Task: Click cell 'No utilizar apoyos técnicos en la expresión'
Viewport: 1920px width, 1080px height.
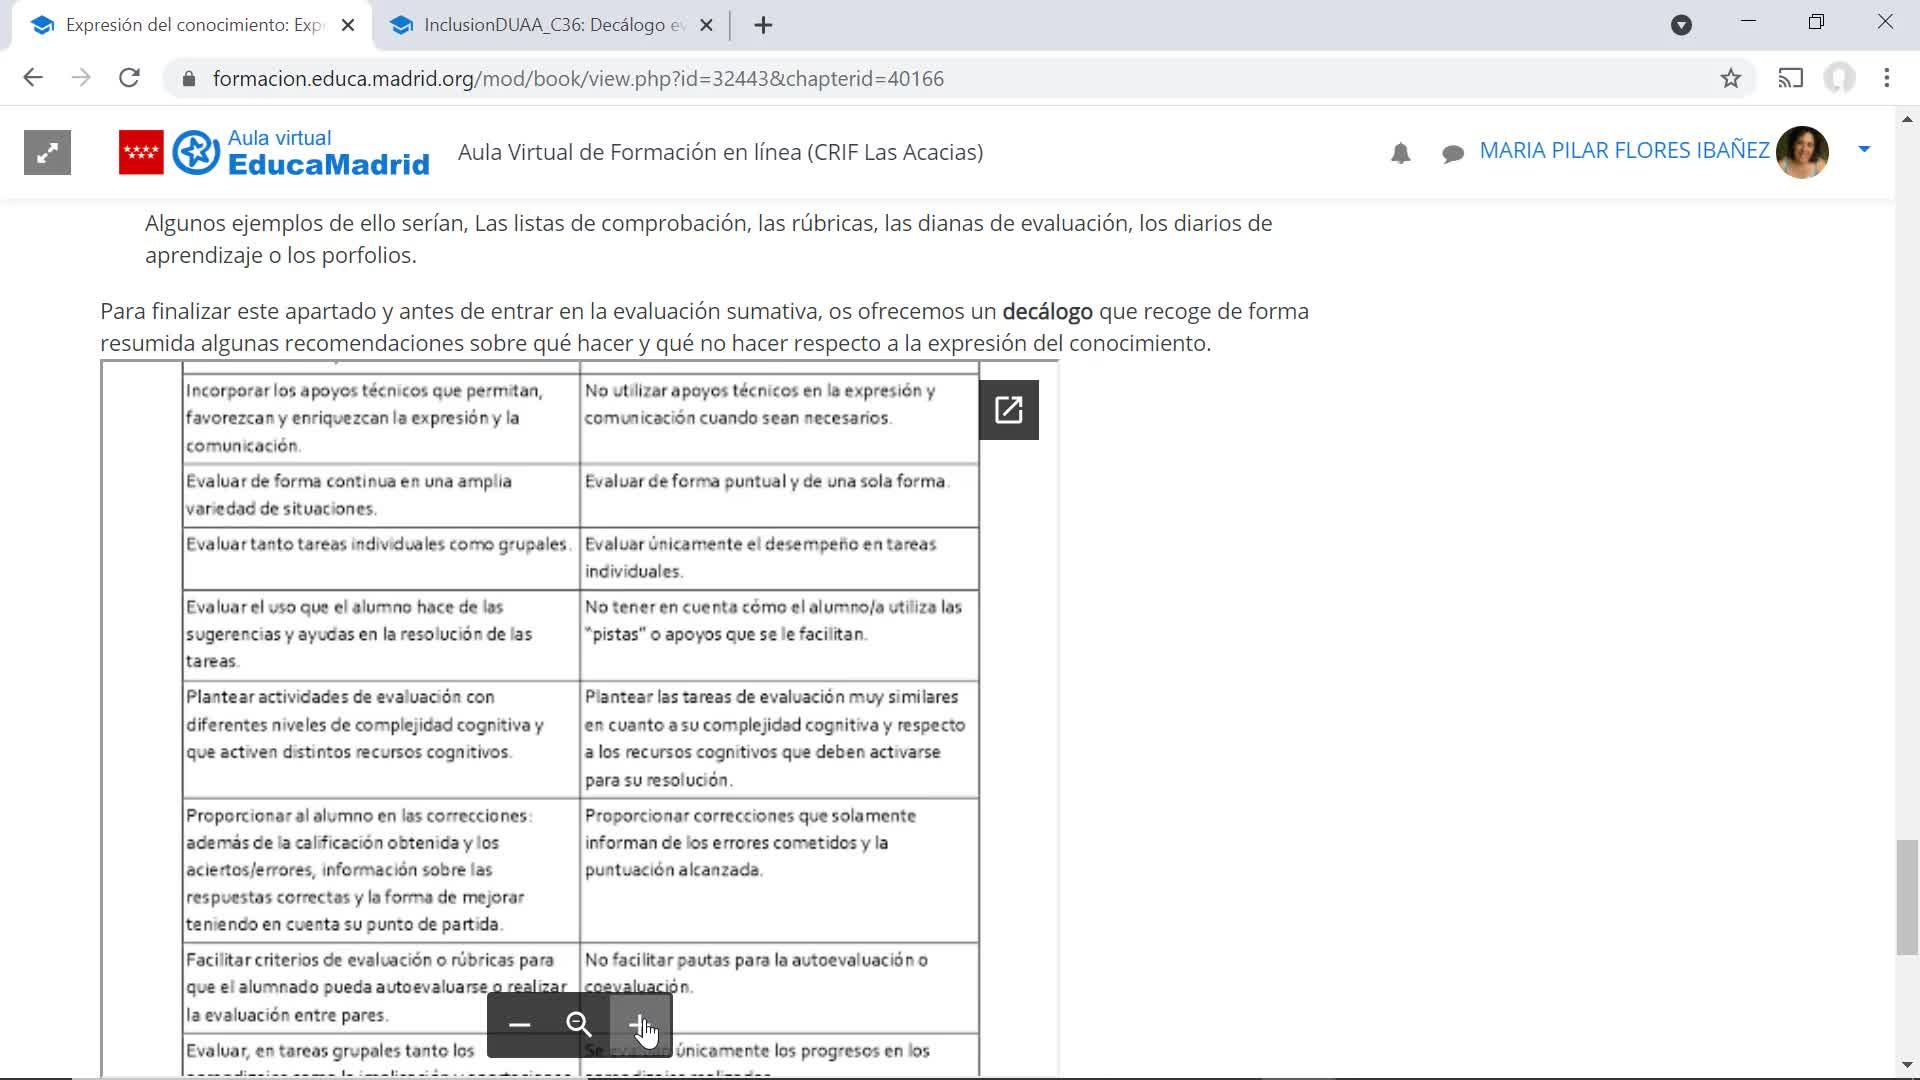Action: click(779, 418)
